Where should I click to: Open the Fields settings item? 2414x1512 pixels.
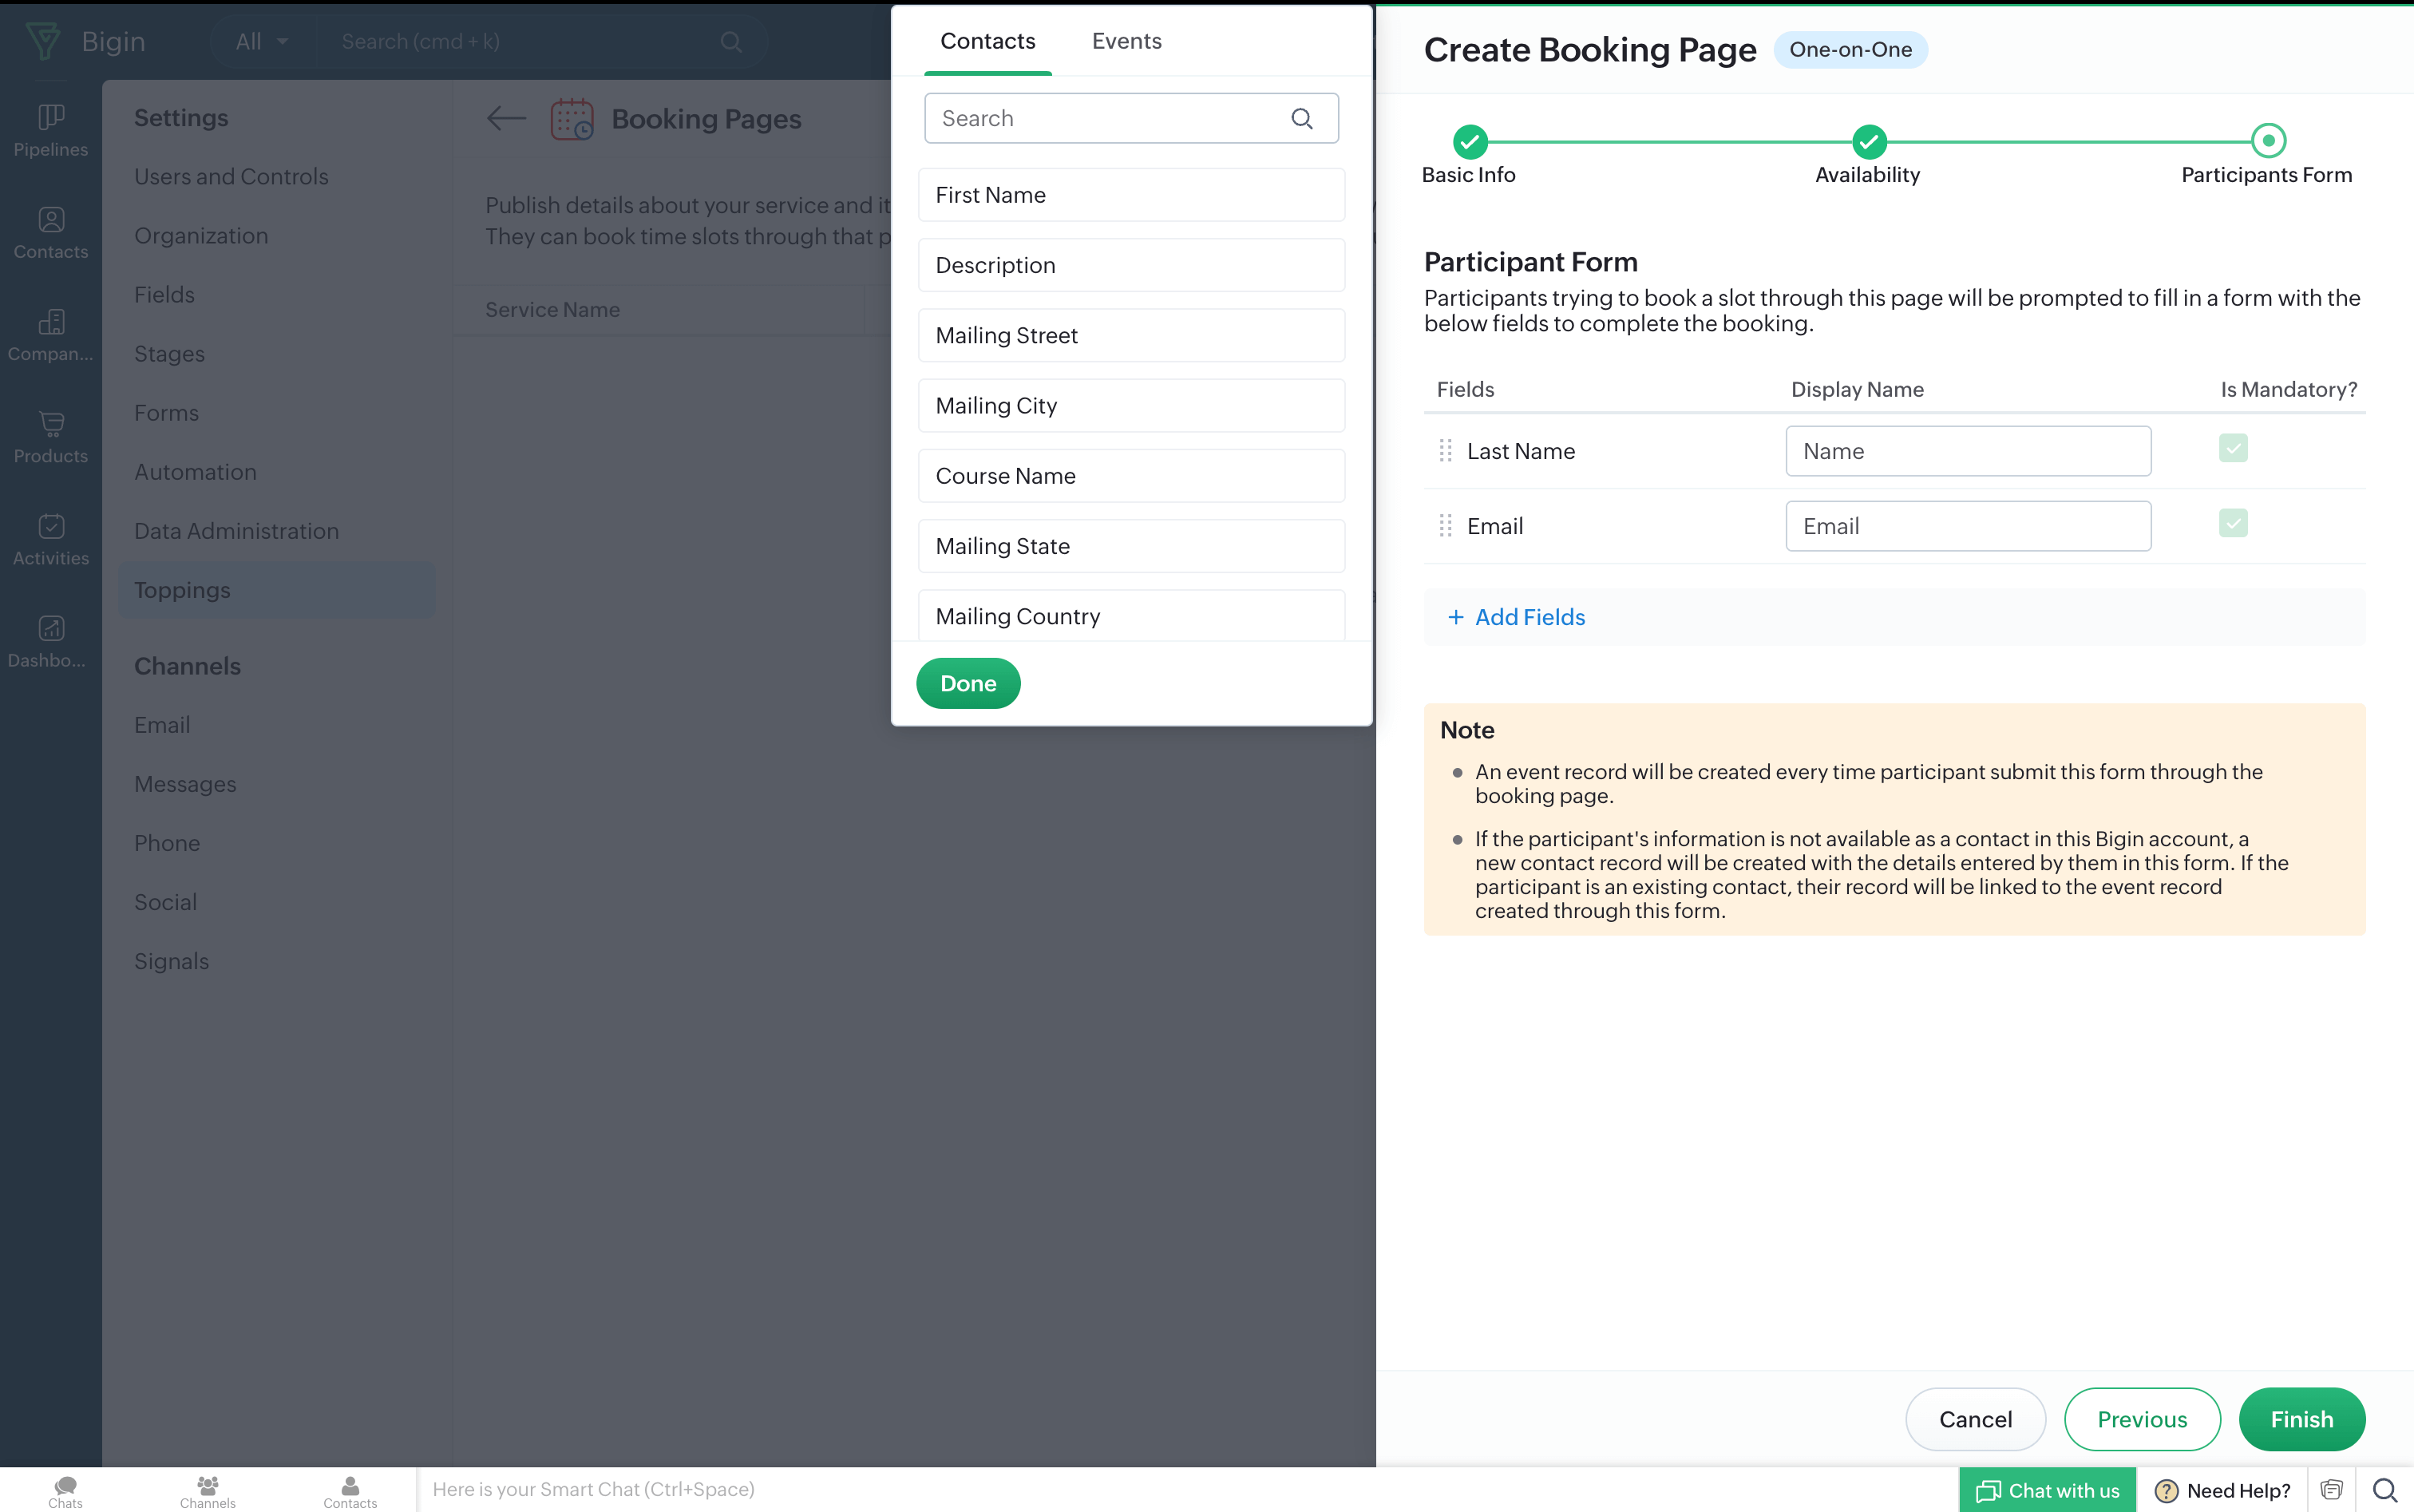click(x=165, y=295)
